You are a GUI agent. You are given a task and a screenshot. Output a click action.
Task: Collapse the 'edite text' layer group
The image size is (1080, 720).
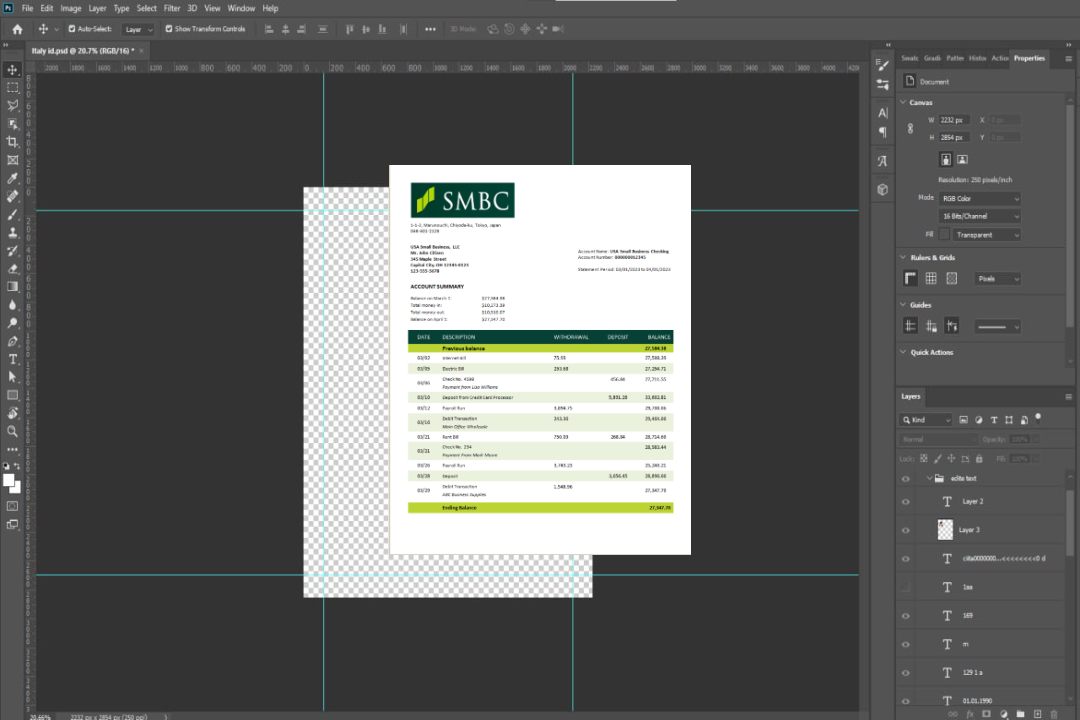(x=928, y=478)
